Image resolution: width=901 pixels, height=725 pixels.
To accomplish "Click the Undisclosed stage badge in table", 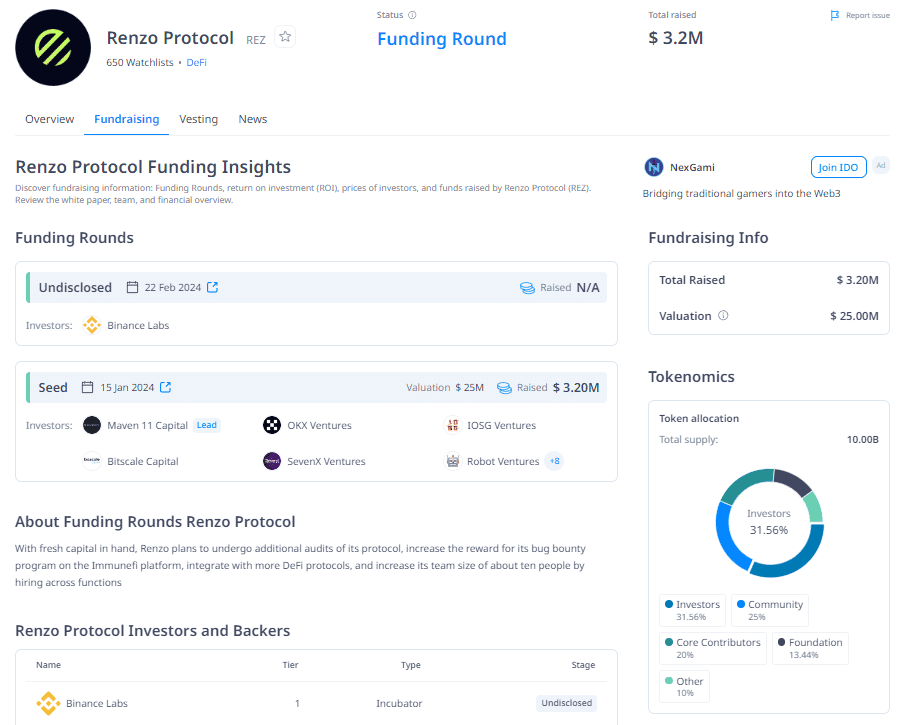I will coord(567,703).
